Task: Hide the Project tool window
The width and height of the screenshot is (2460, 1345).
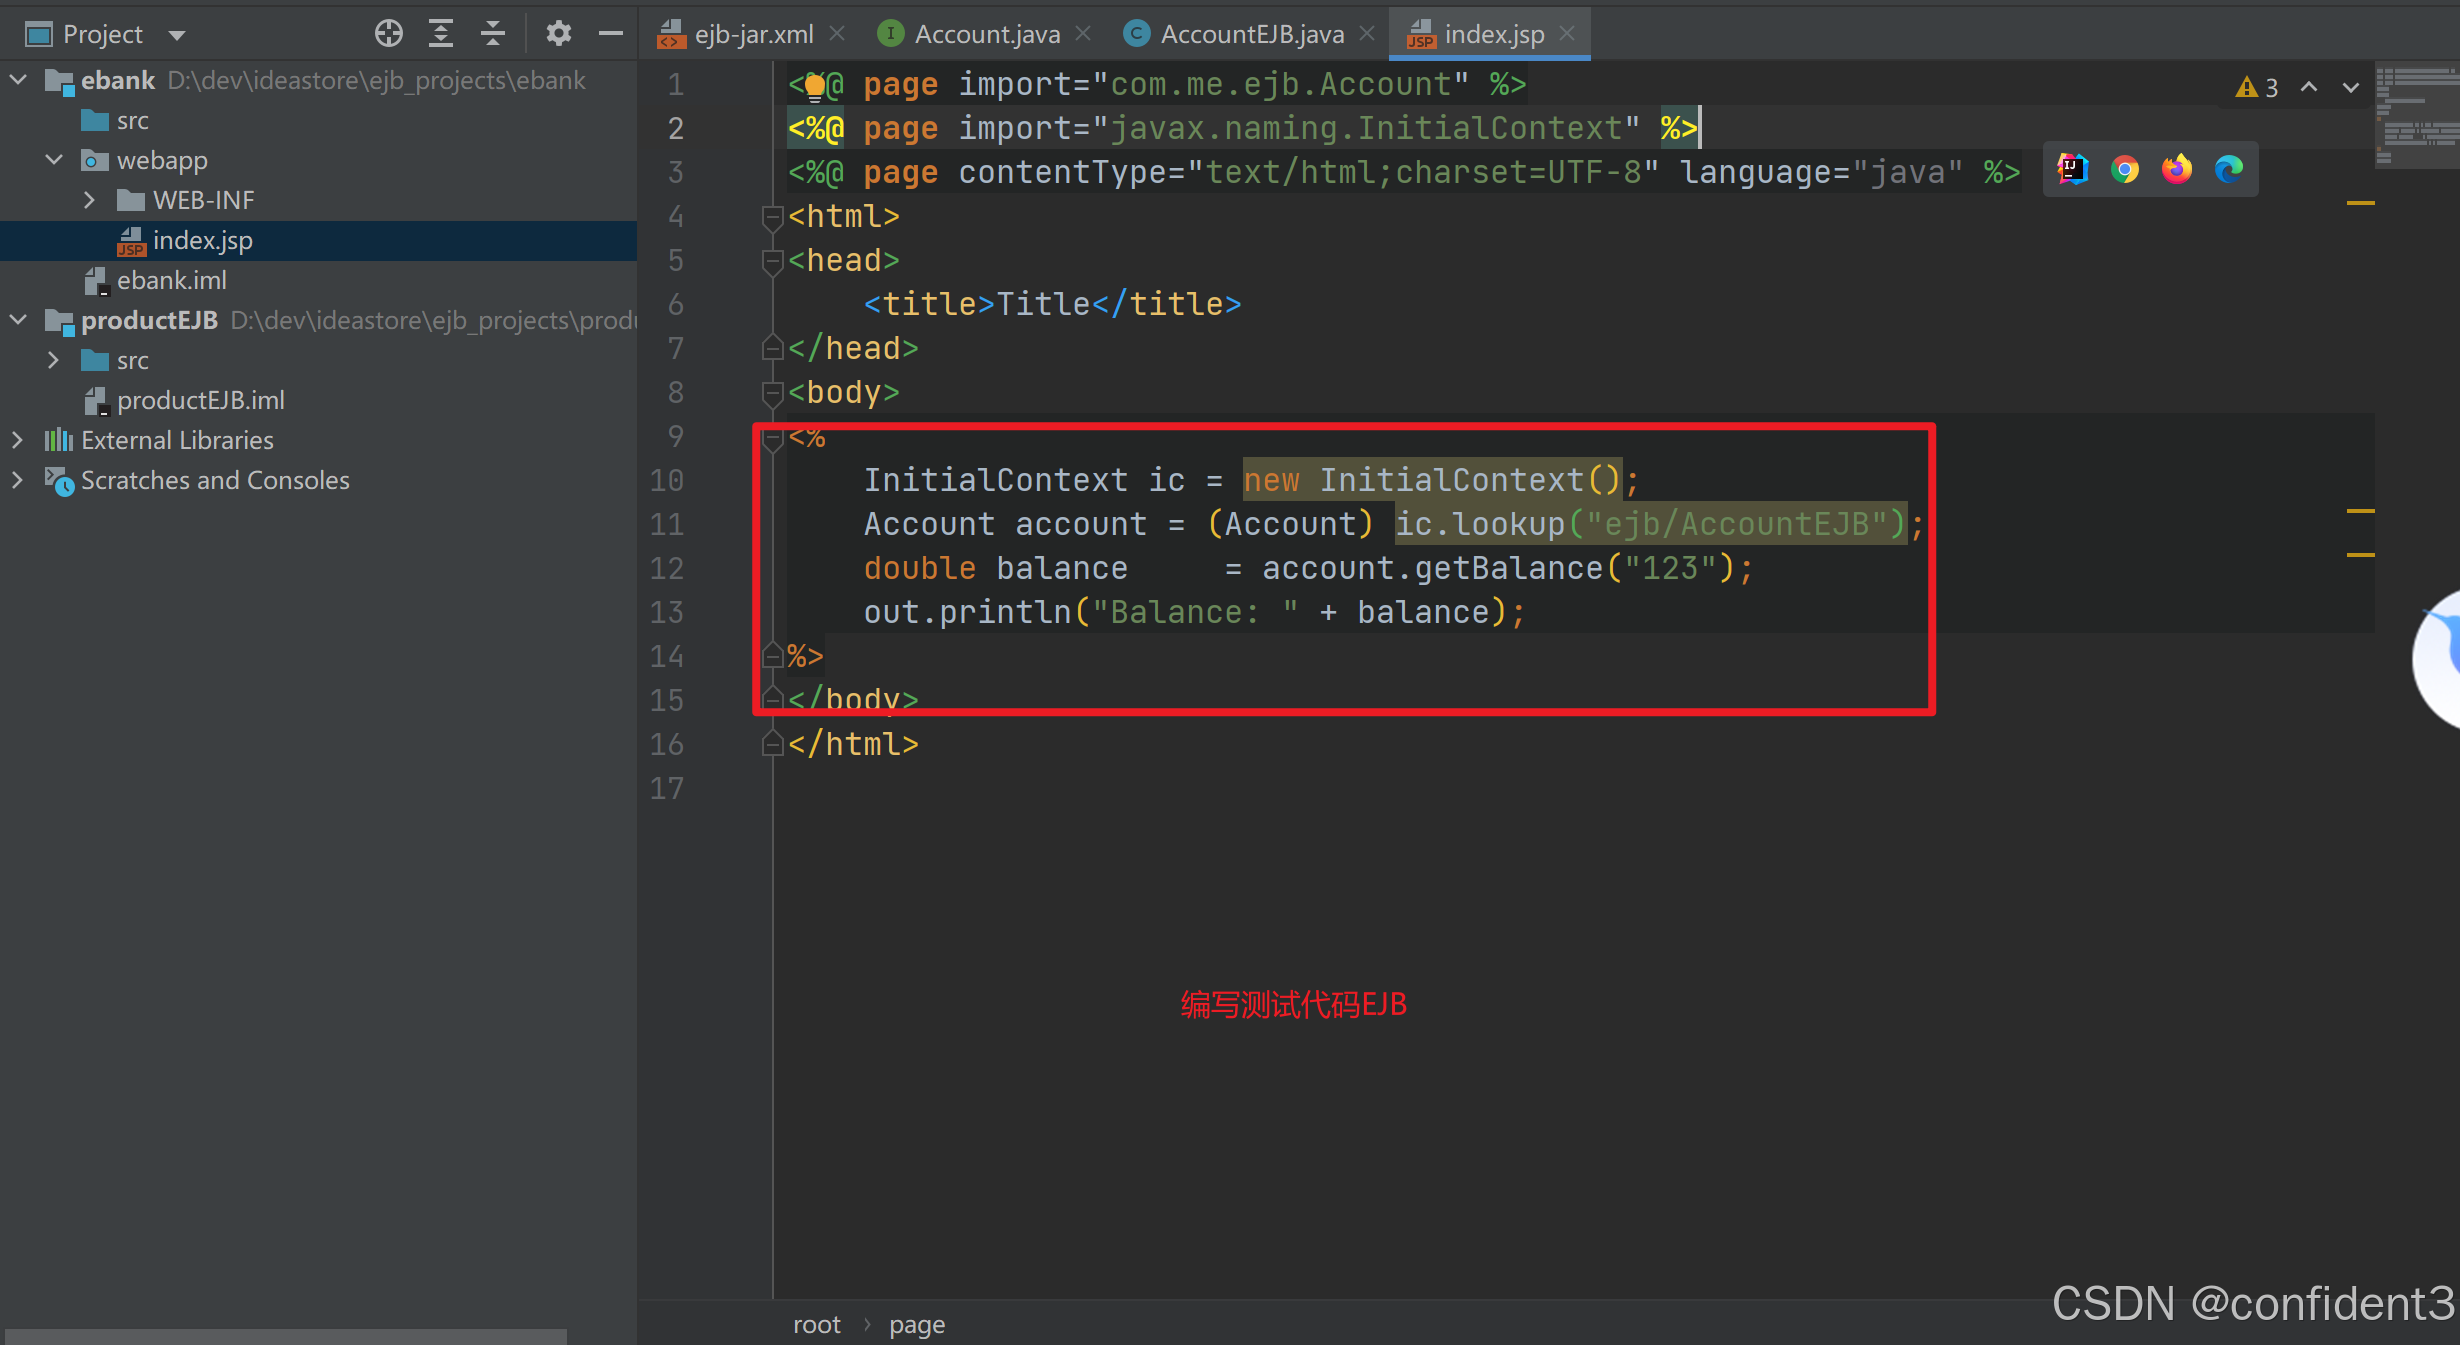Action: click(610, 34)
